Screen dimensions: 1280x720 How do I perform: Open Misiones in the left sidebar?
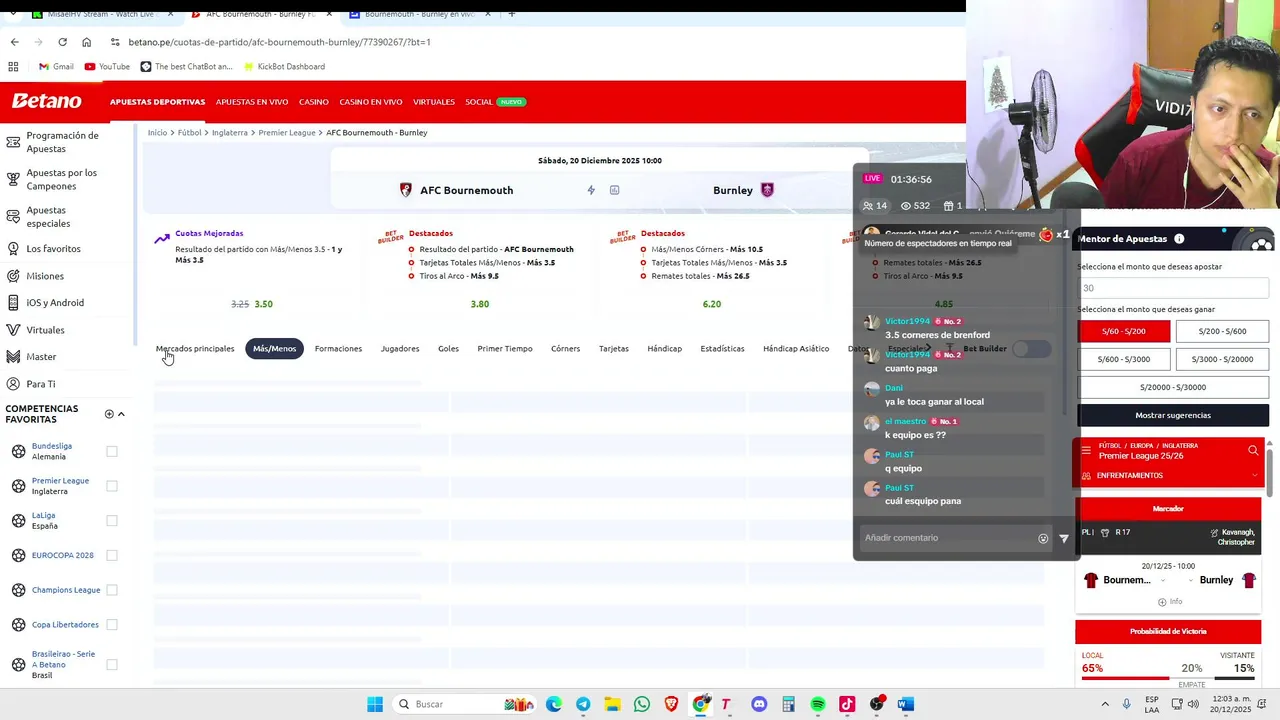45,276
